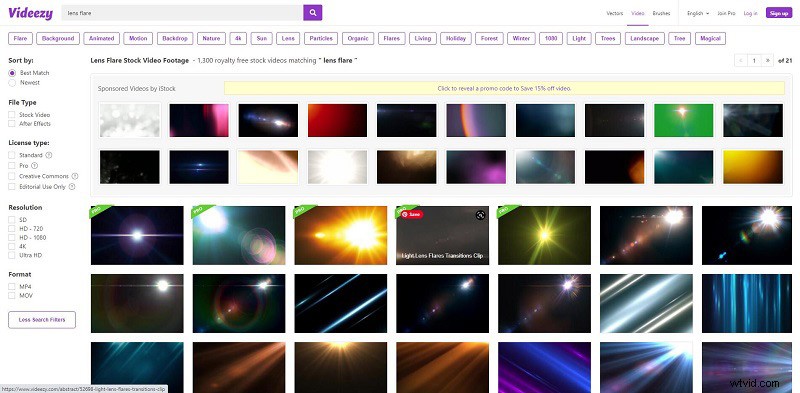This screenshot has width=800, height=393.
Task: Check the Stock Video file type
Action: (x=12, y=115)
